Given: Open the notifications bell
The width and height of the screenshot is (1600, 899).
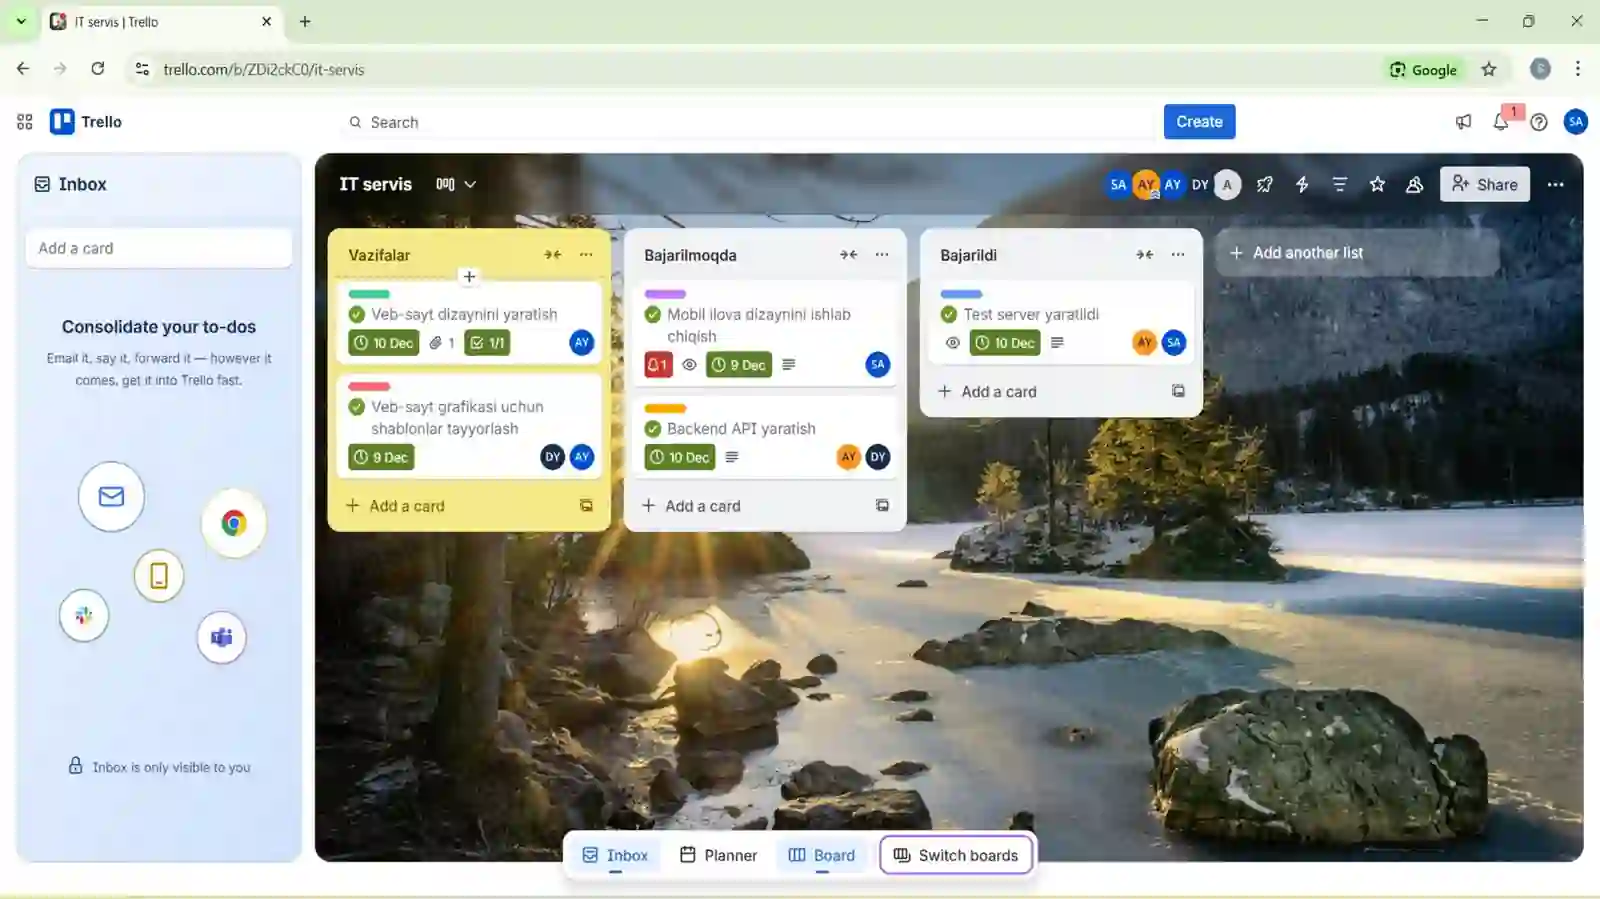Looking at the screenshot, I should (x=1501, y=122).
